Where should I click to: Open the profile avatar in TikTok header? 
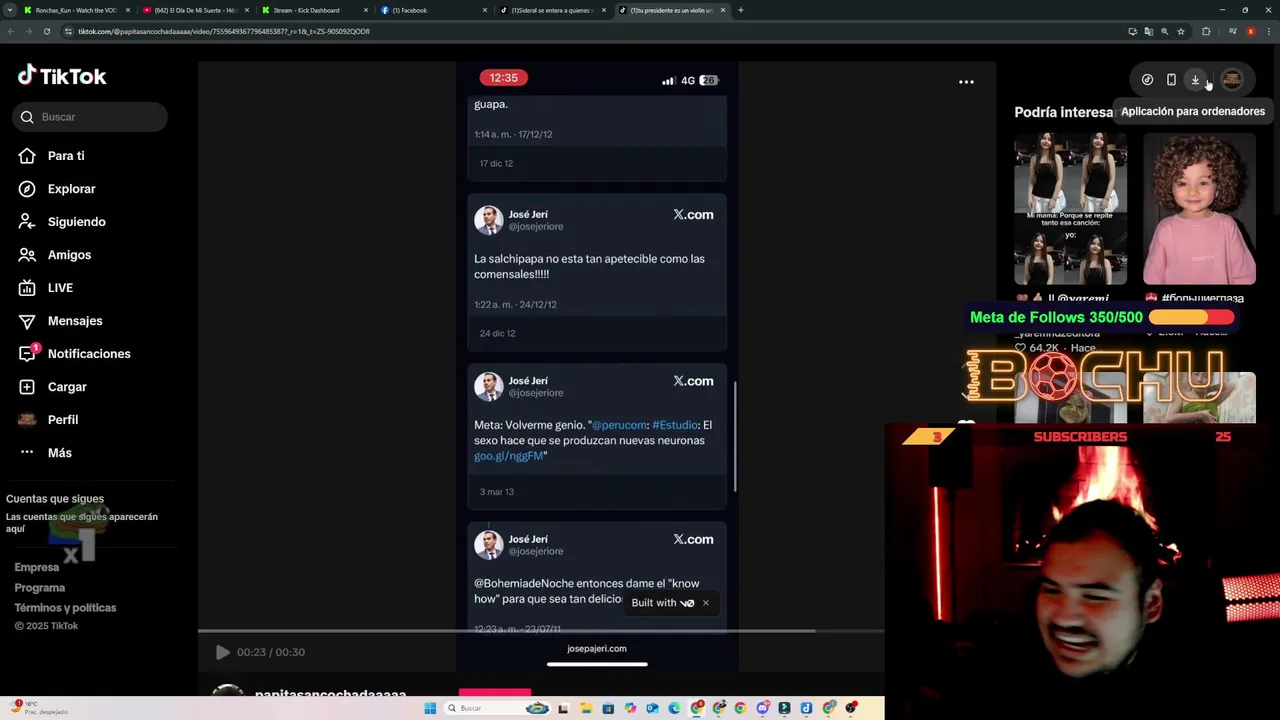[x=1232, y=79]
